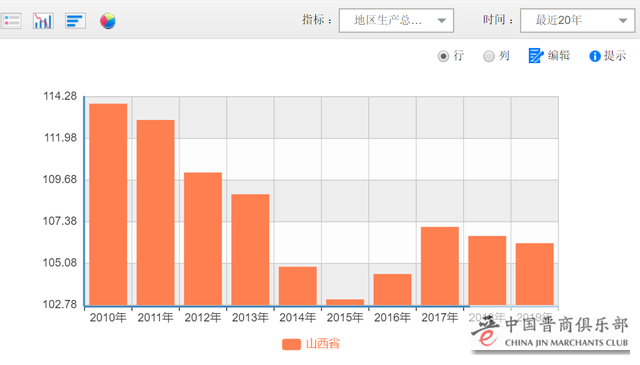Click the 编辑 edit pencil icon
Viewport: 640px width, 365px height.
click(536, 56)
